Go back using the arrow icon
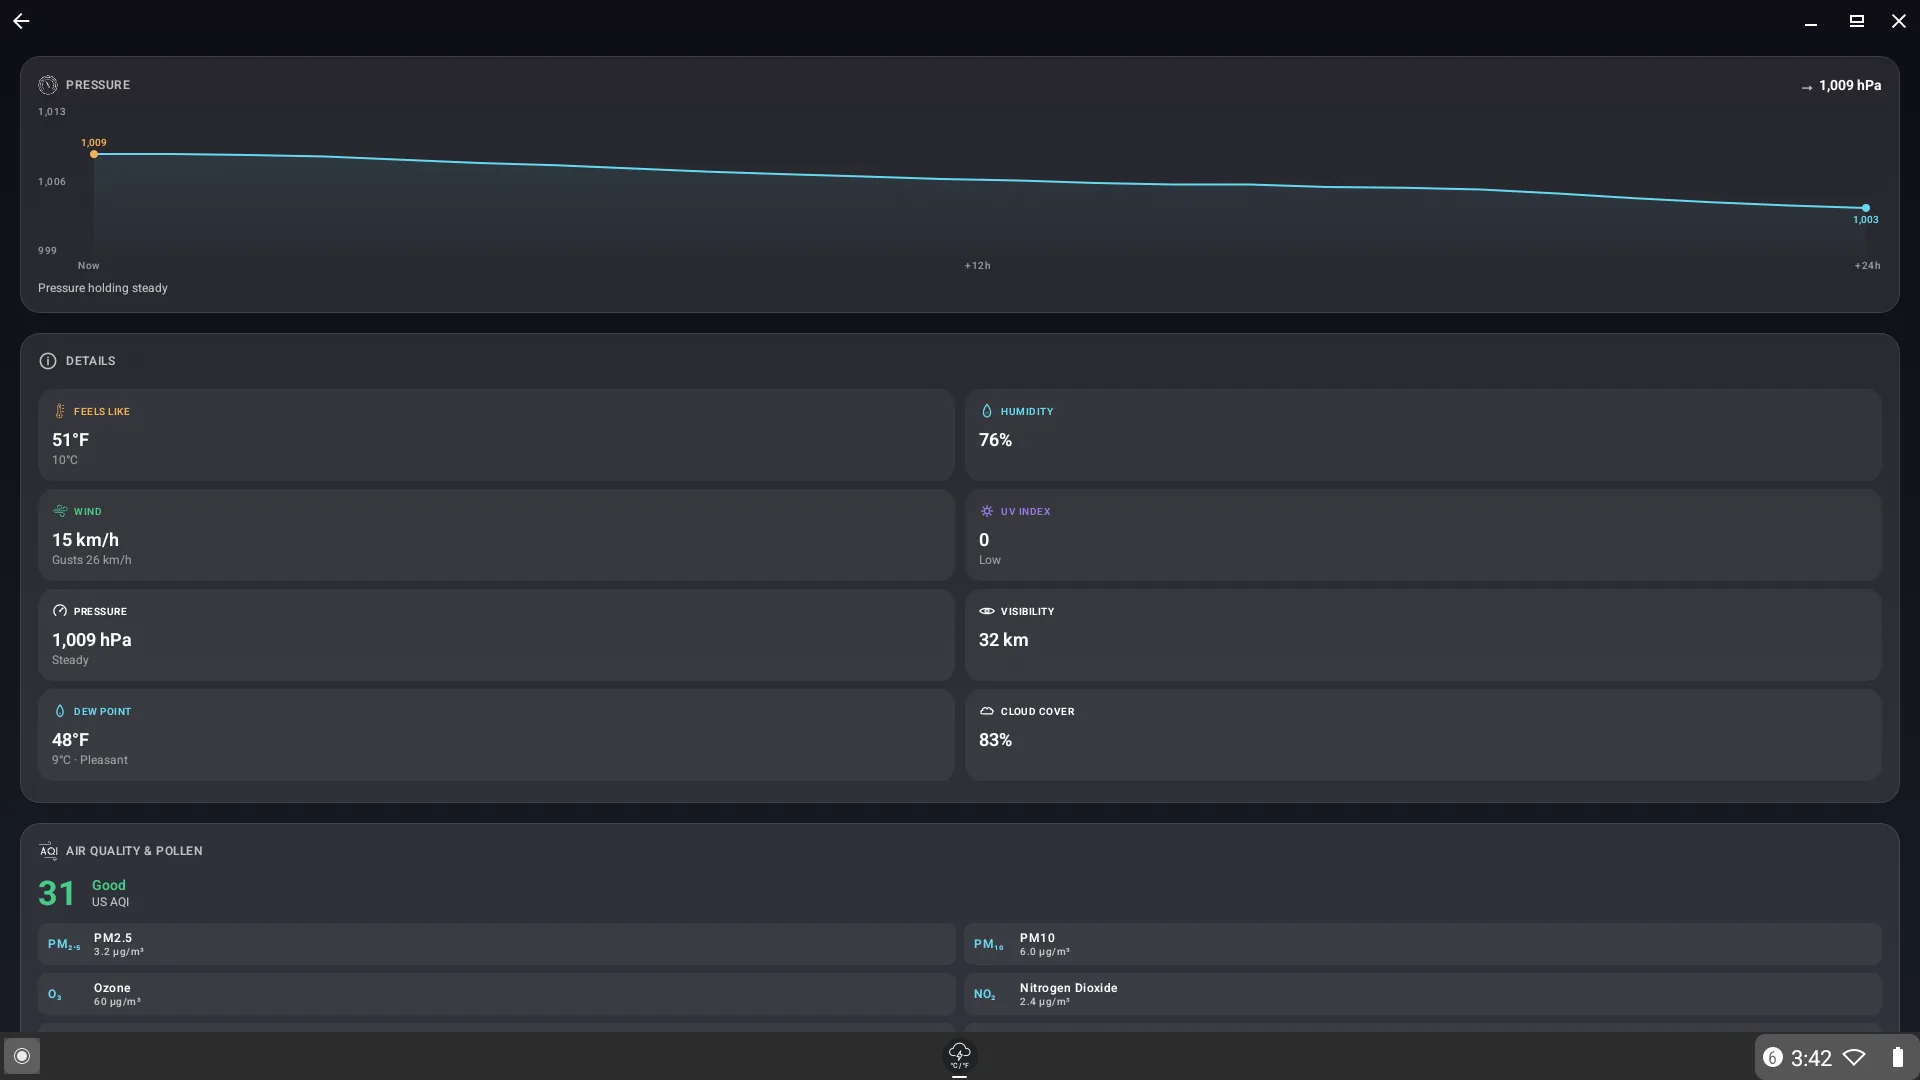1920x1080 pixels. [21, 21]
